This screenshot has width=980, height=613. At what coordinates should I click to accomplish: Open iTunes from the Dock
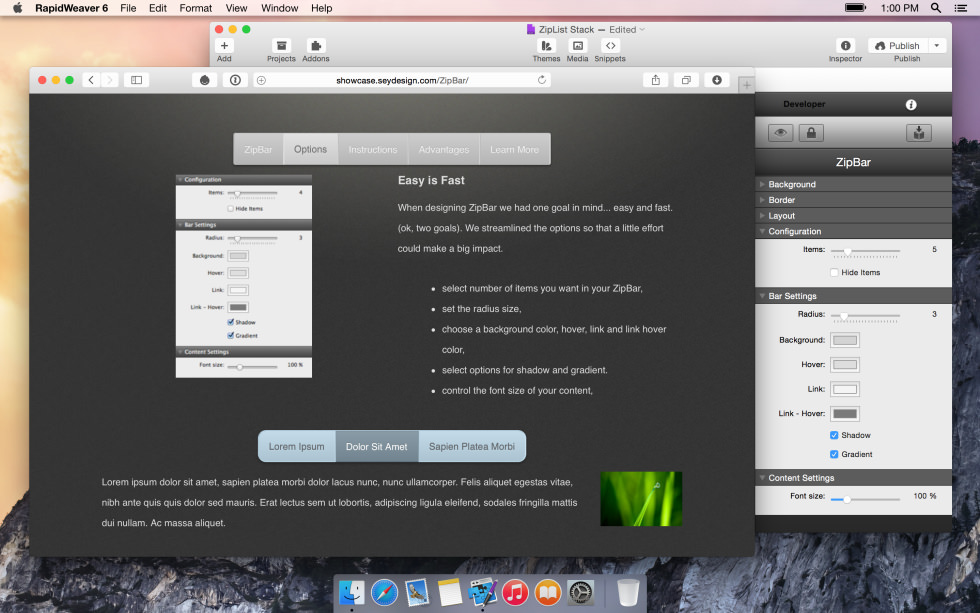tap(516, 592)
